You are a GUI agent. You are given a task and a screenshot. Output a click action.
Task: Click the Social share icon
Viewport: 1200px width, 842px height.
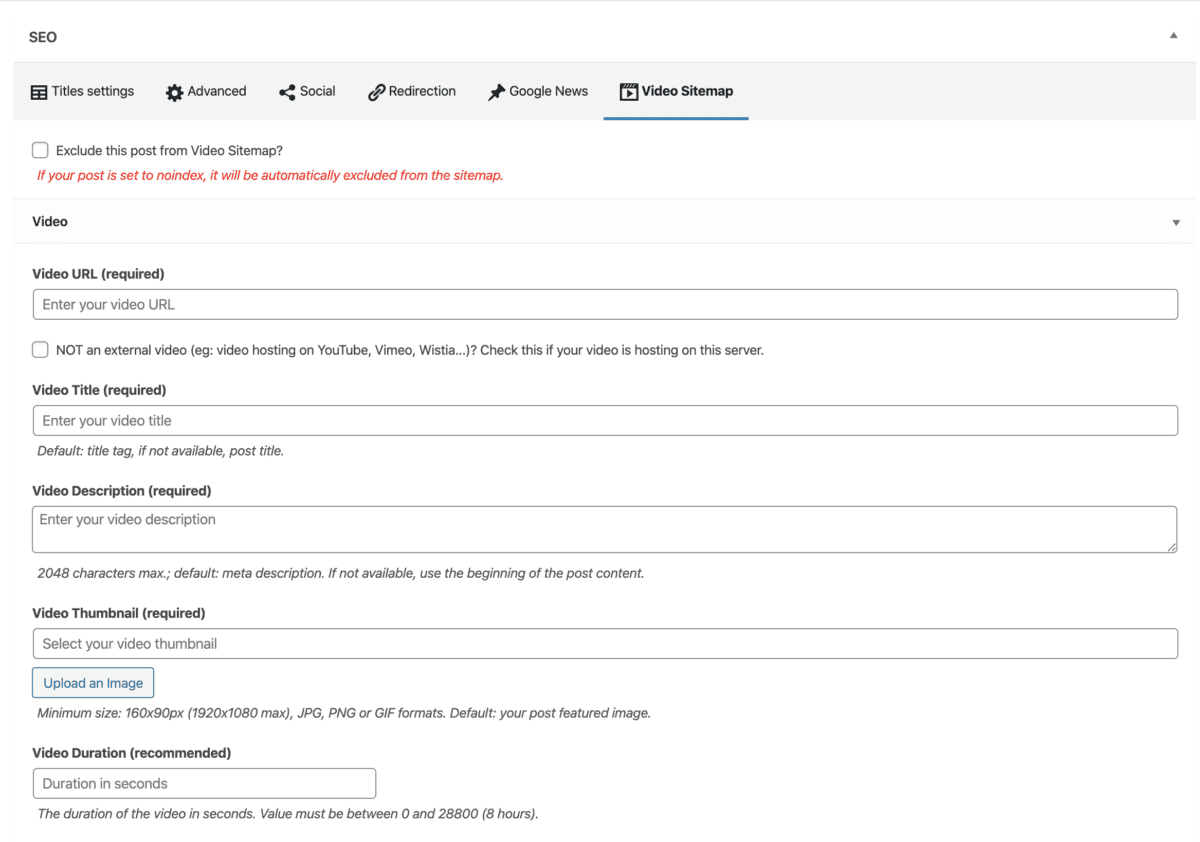pyautogui.click(x=287, y=92)
